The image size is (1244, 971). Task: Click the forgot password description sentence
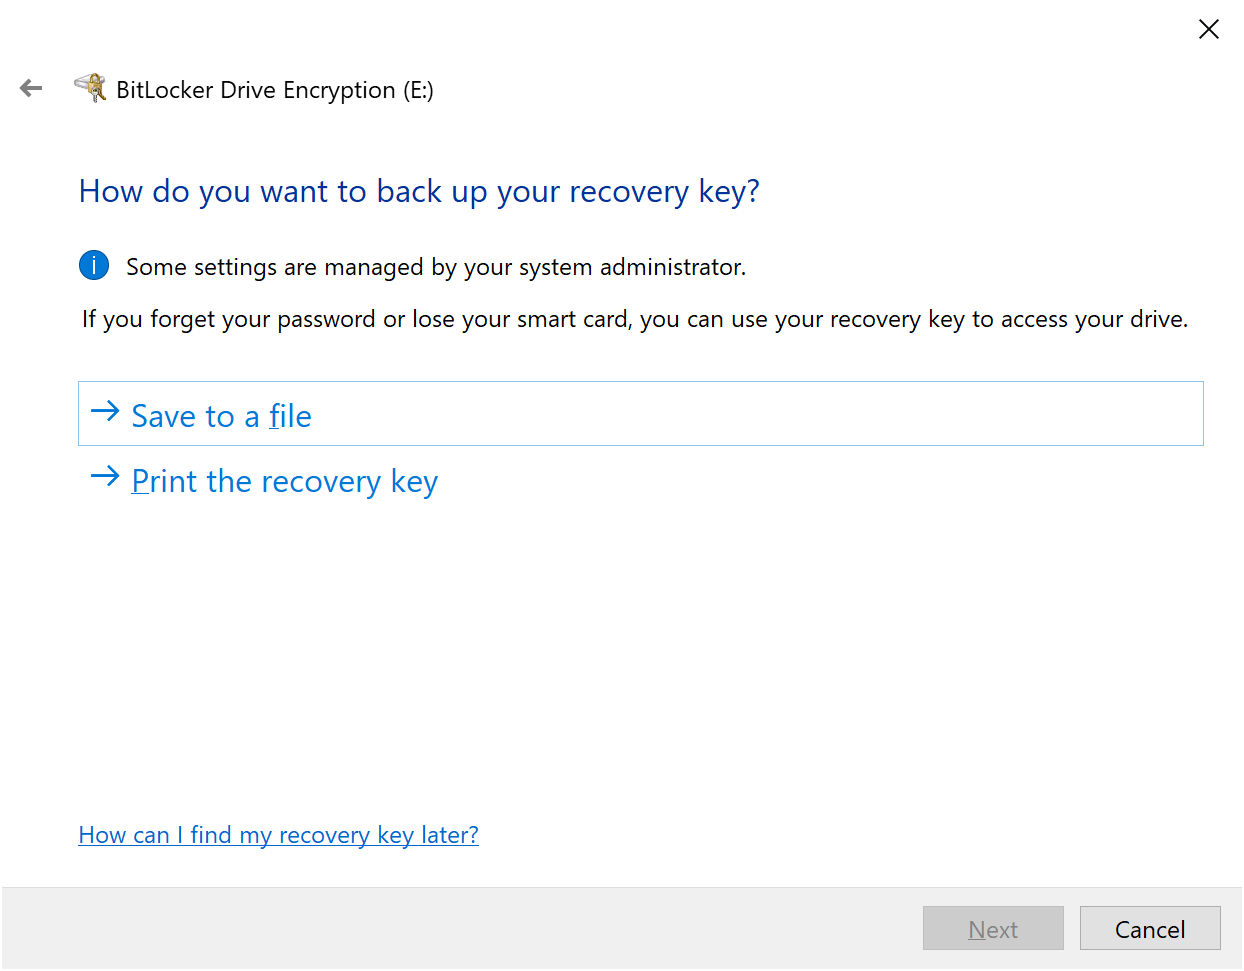[x=635, y=319]
